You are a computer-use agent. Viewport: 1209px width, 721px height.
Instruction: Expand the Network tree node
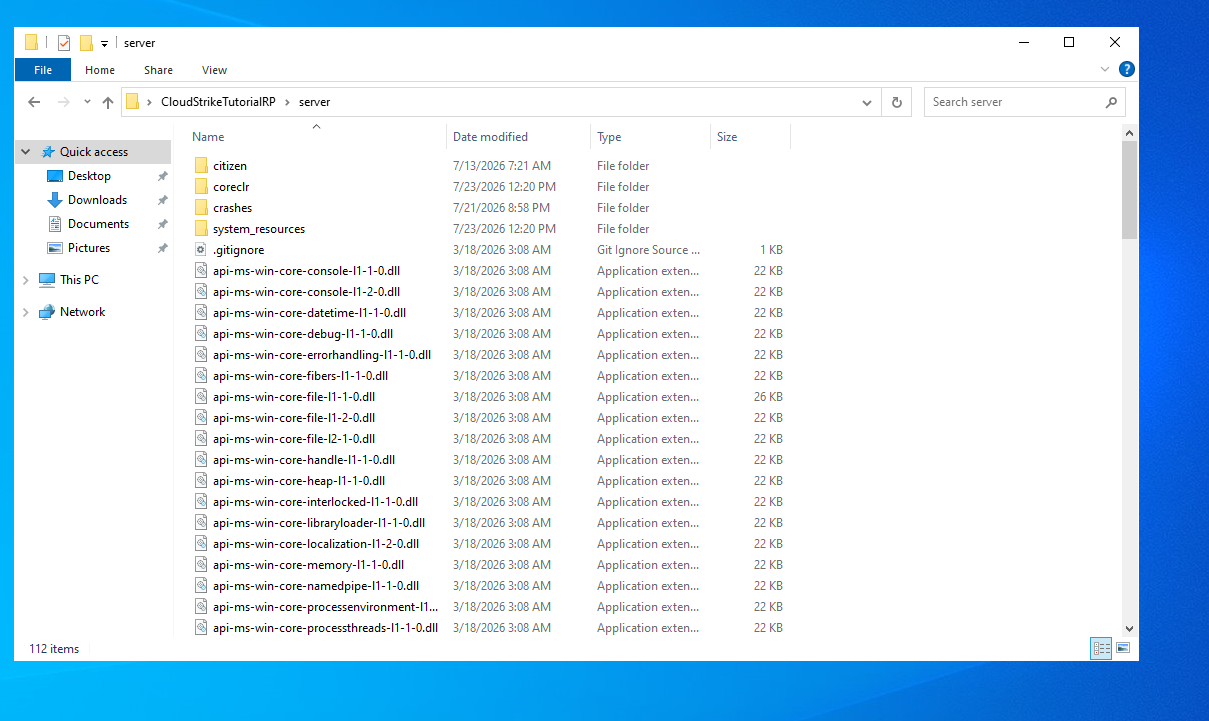pyautogui.click(x=26, y=312)
